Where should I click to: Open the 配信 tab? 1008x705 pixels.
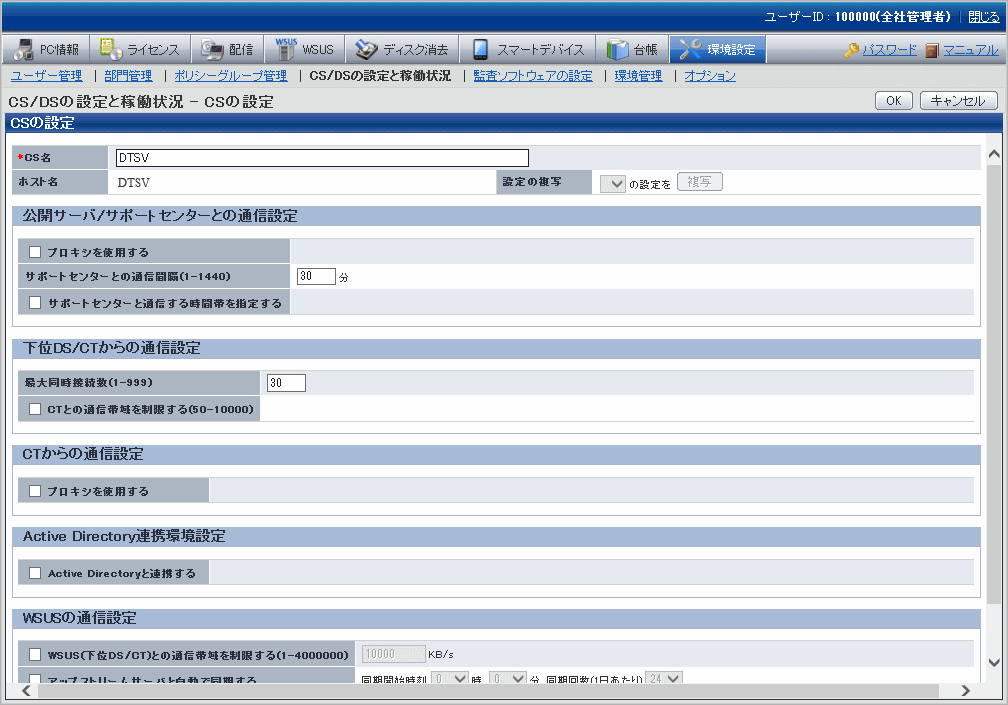[228, 49]
